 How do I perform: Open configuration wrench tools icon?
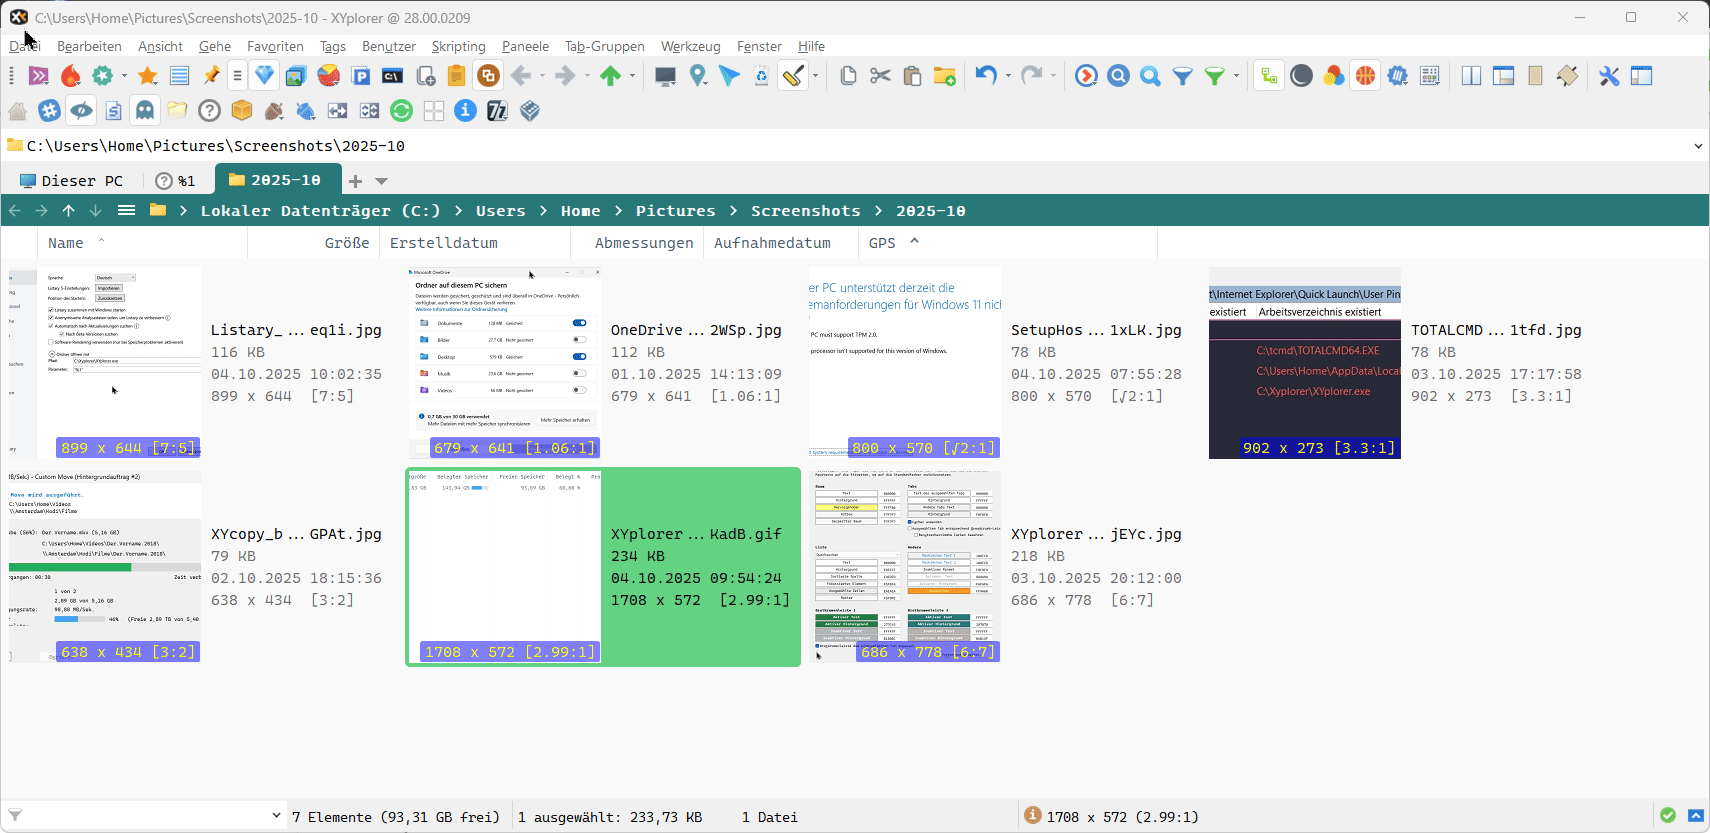point(1609,76)
